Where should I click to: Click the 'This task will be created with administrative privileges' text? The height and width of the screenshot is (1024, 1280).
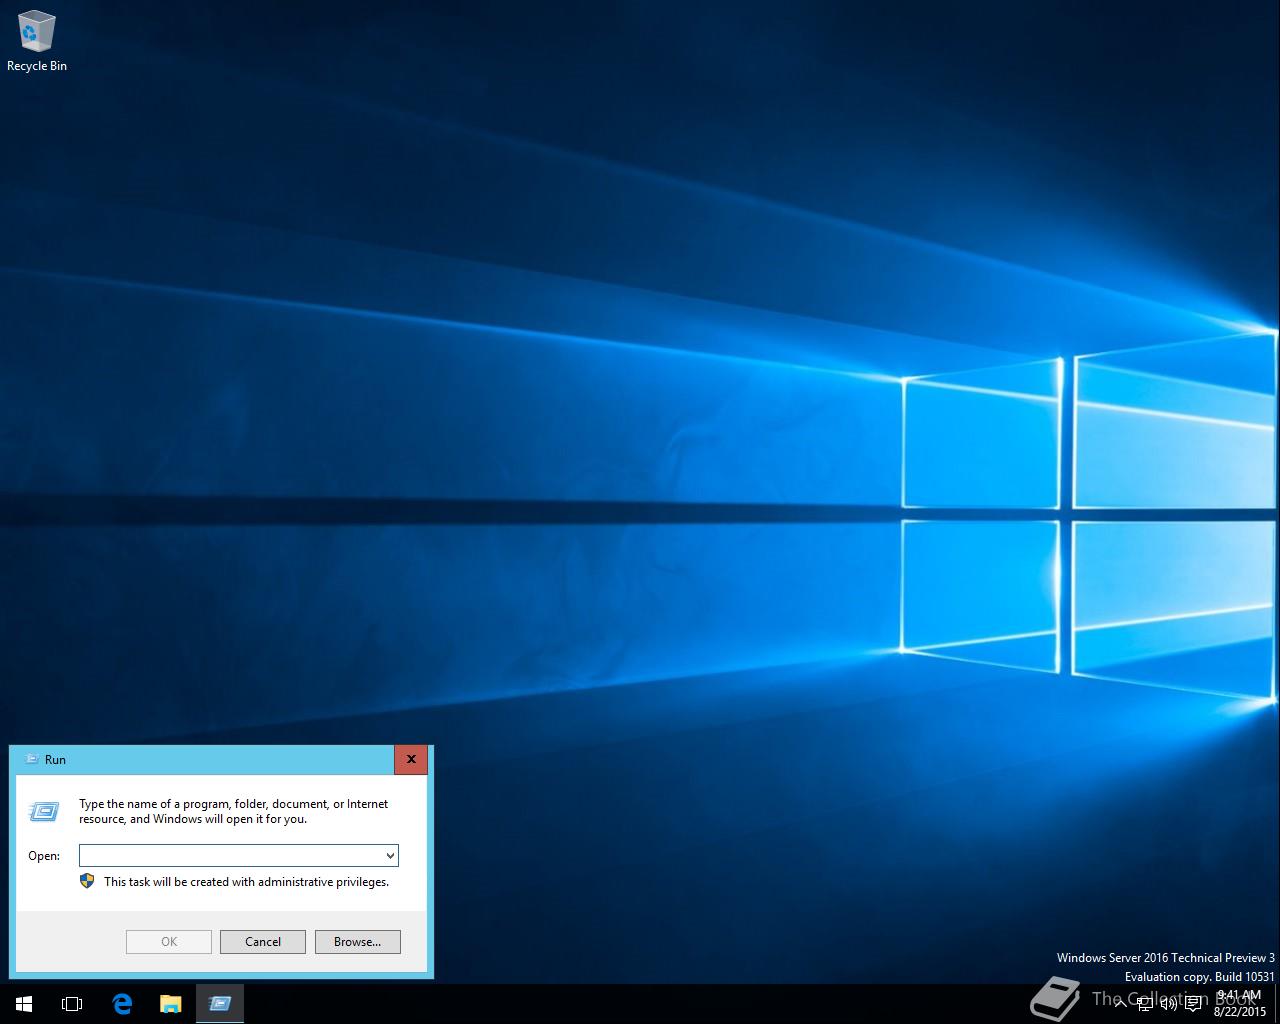[246, 882]
